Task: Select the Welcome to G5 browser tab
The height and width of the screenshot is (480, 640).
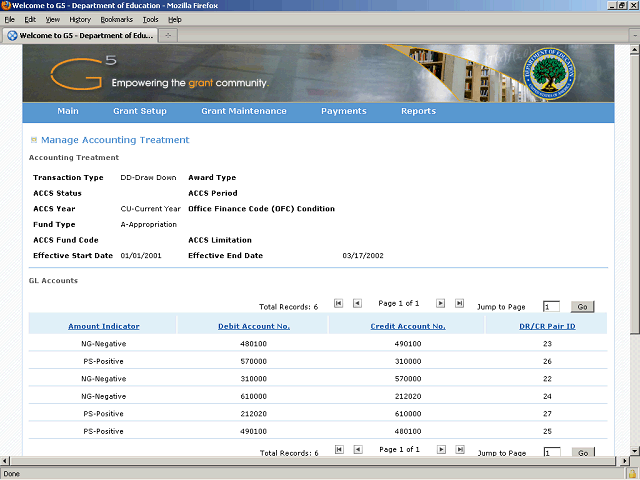Action: (x=80, y=36)
